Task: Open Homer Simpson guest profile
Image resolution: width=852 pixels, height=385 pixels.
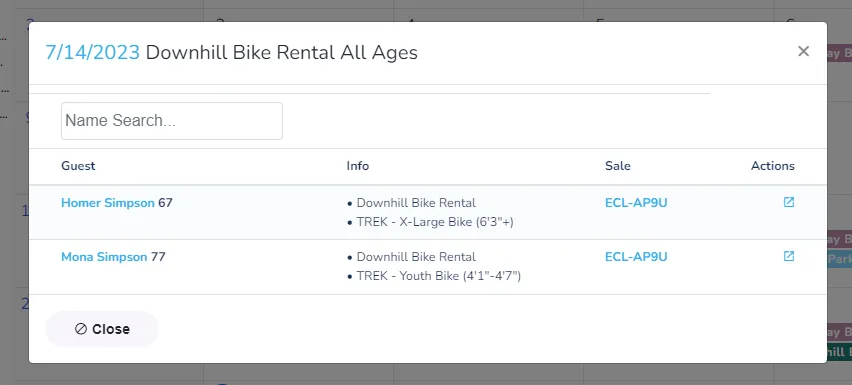Action: pos(108,203)
